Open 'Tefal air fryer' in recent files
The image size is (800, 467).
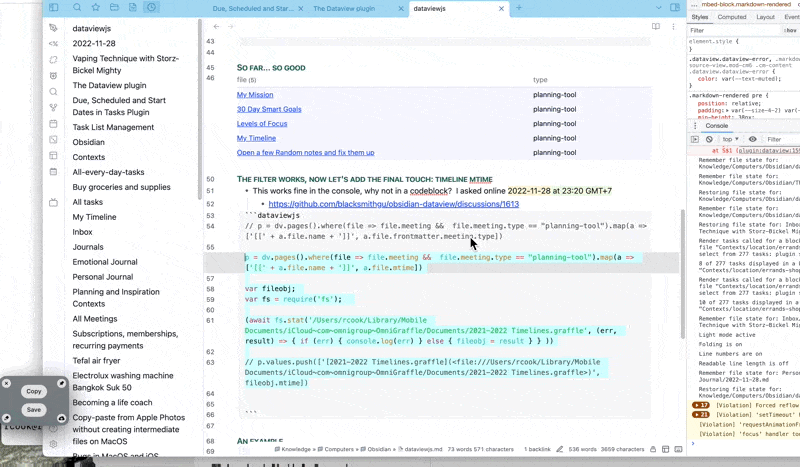pyautogui.click(x=96, y=360)
